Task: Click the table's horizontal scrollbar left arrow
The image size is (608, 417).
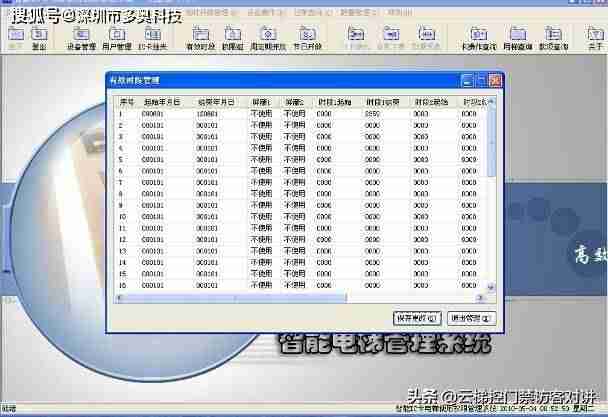Action: [120, 298]
